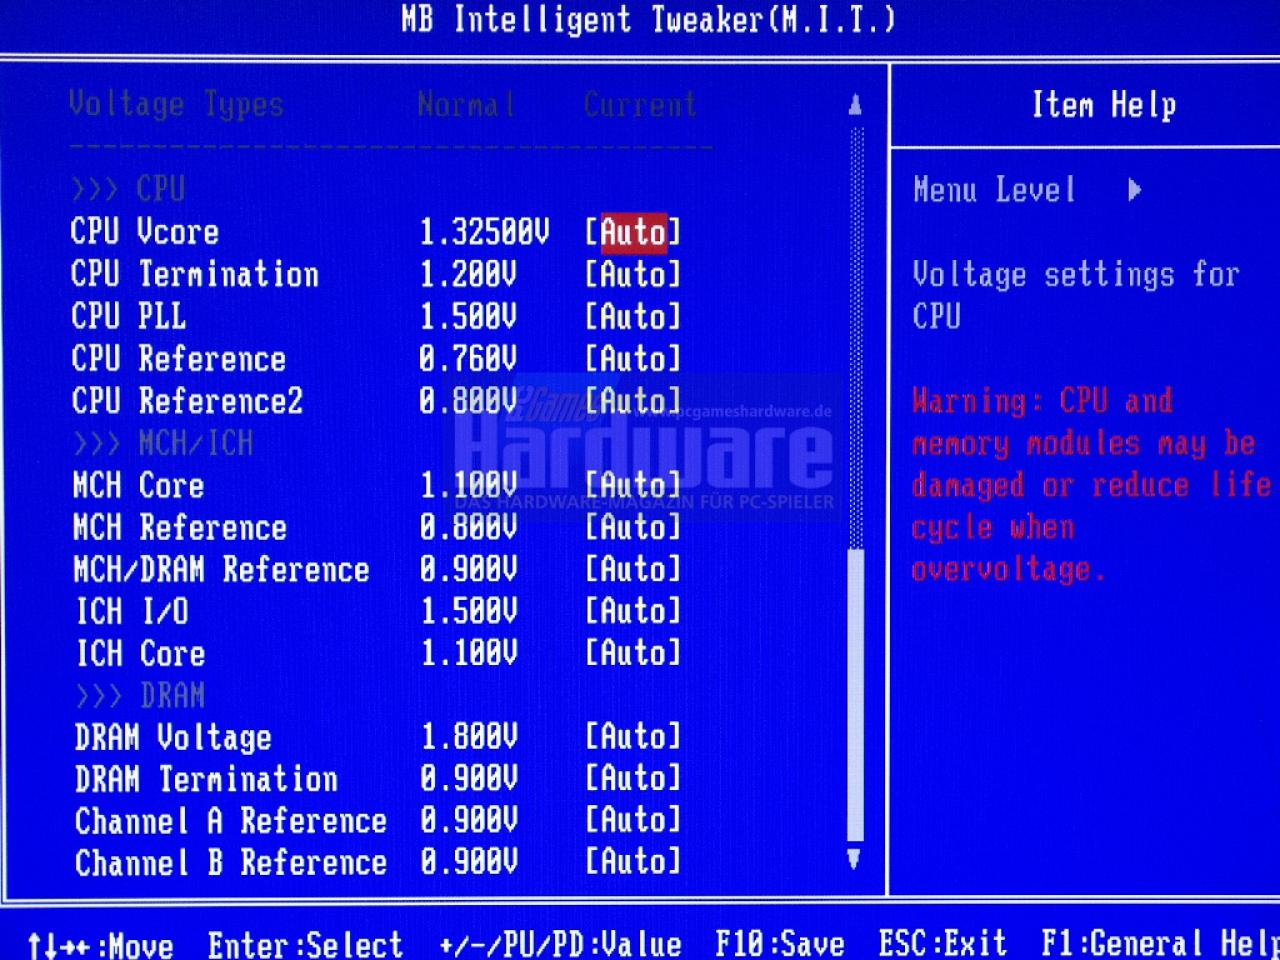The image size is (1280, 960).
Task: Click the Channel A Reference label
Action: point(230,821)
